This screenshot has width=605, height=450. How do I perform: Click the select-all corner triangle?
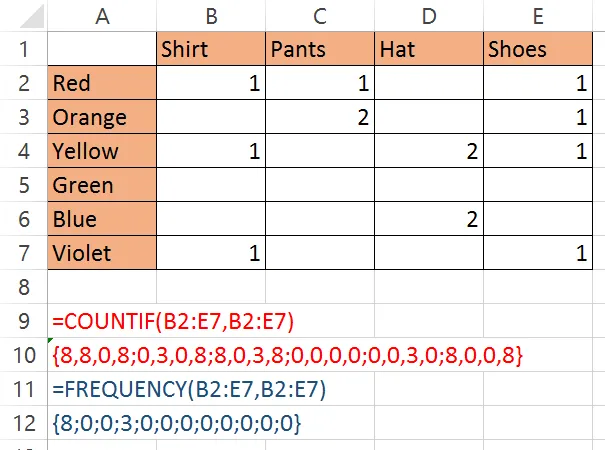tap(32, 17)
